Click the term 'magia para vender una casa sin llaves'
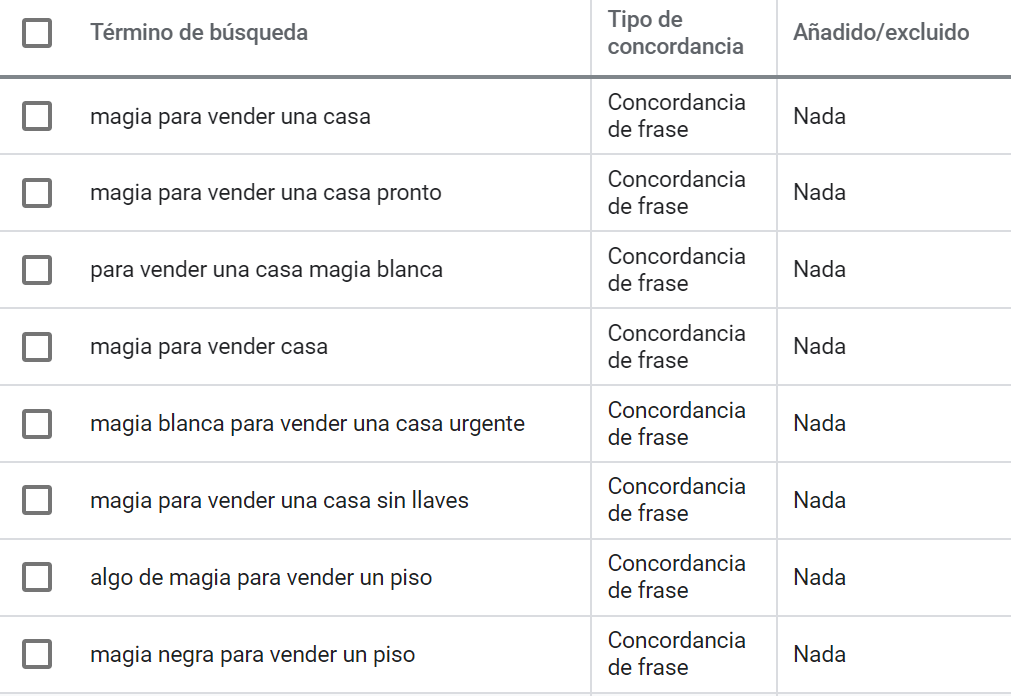The width and height of the screenshot is (1011, 696). point(279,501)
